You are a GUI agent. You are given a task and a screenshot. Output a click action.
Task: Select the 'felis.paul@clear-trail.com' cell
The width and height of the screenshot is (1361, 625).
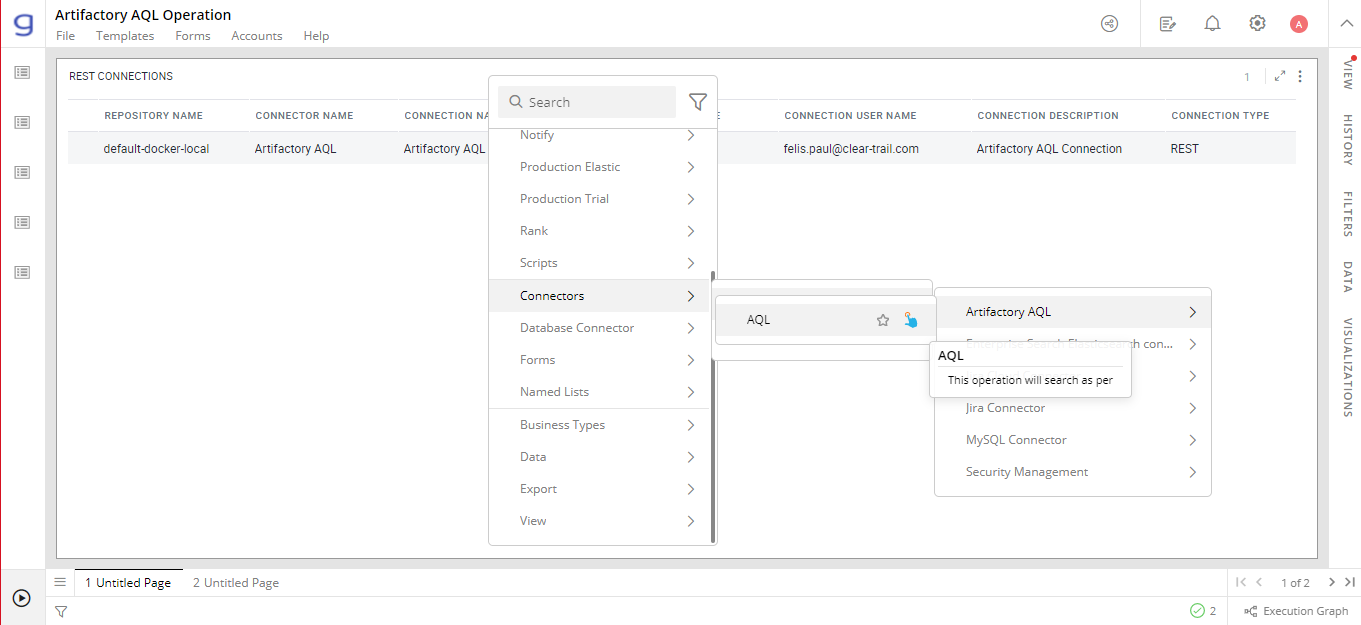pyautogui.click(x=851, y=149)
